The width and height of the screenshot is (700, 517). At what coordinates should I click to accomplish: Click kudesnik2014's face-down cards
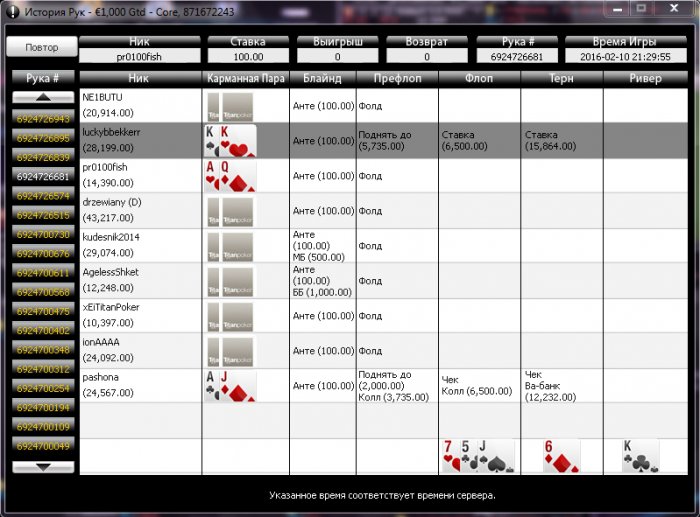[230, 246]
